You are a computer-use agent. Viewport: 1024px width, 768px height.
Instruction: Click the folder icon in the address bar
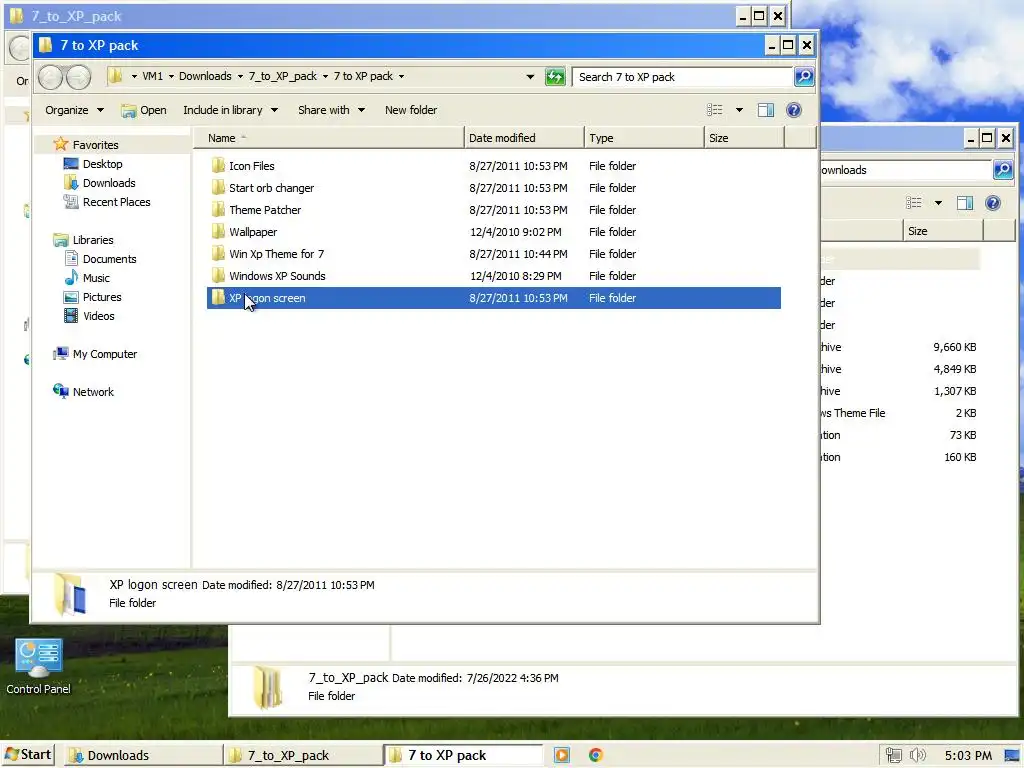pyautogui.click(x=116, y=76)
